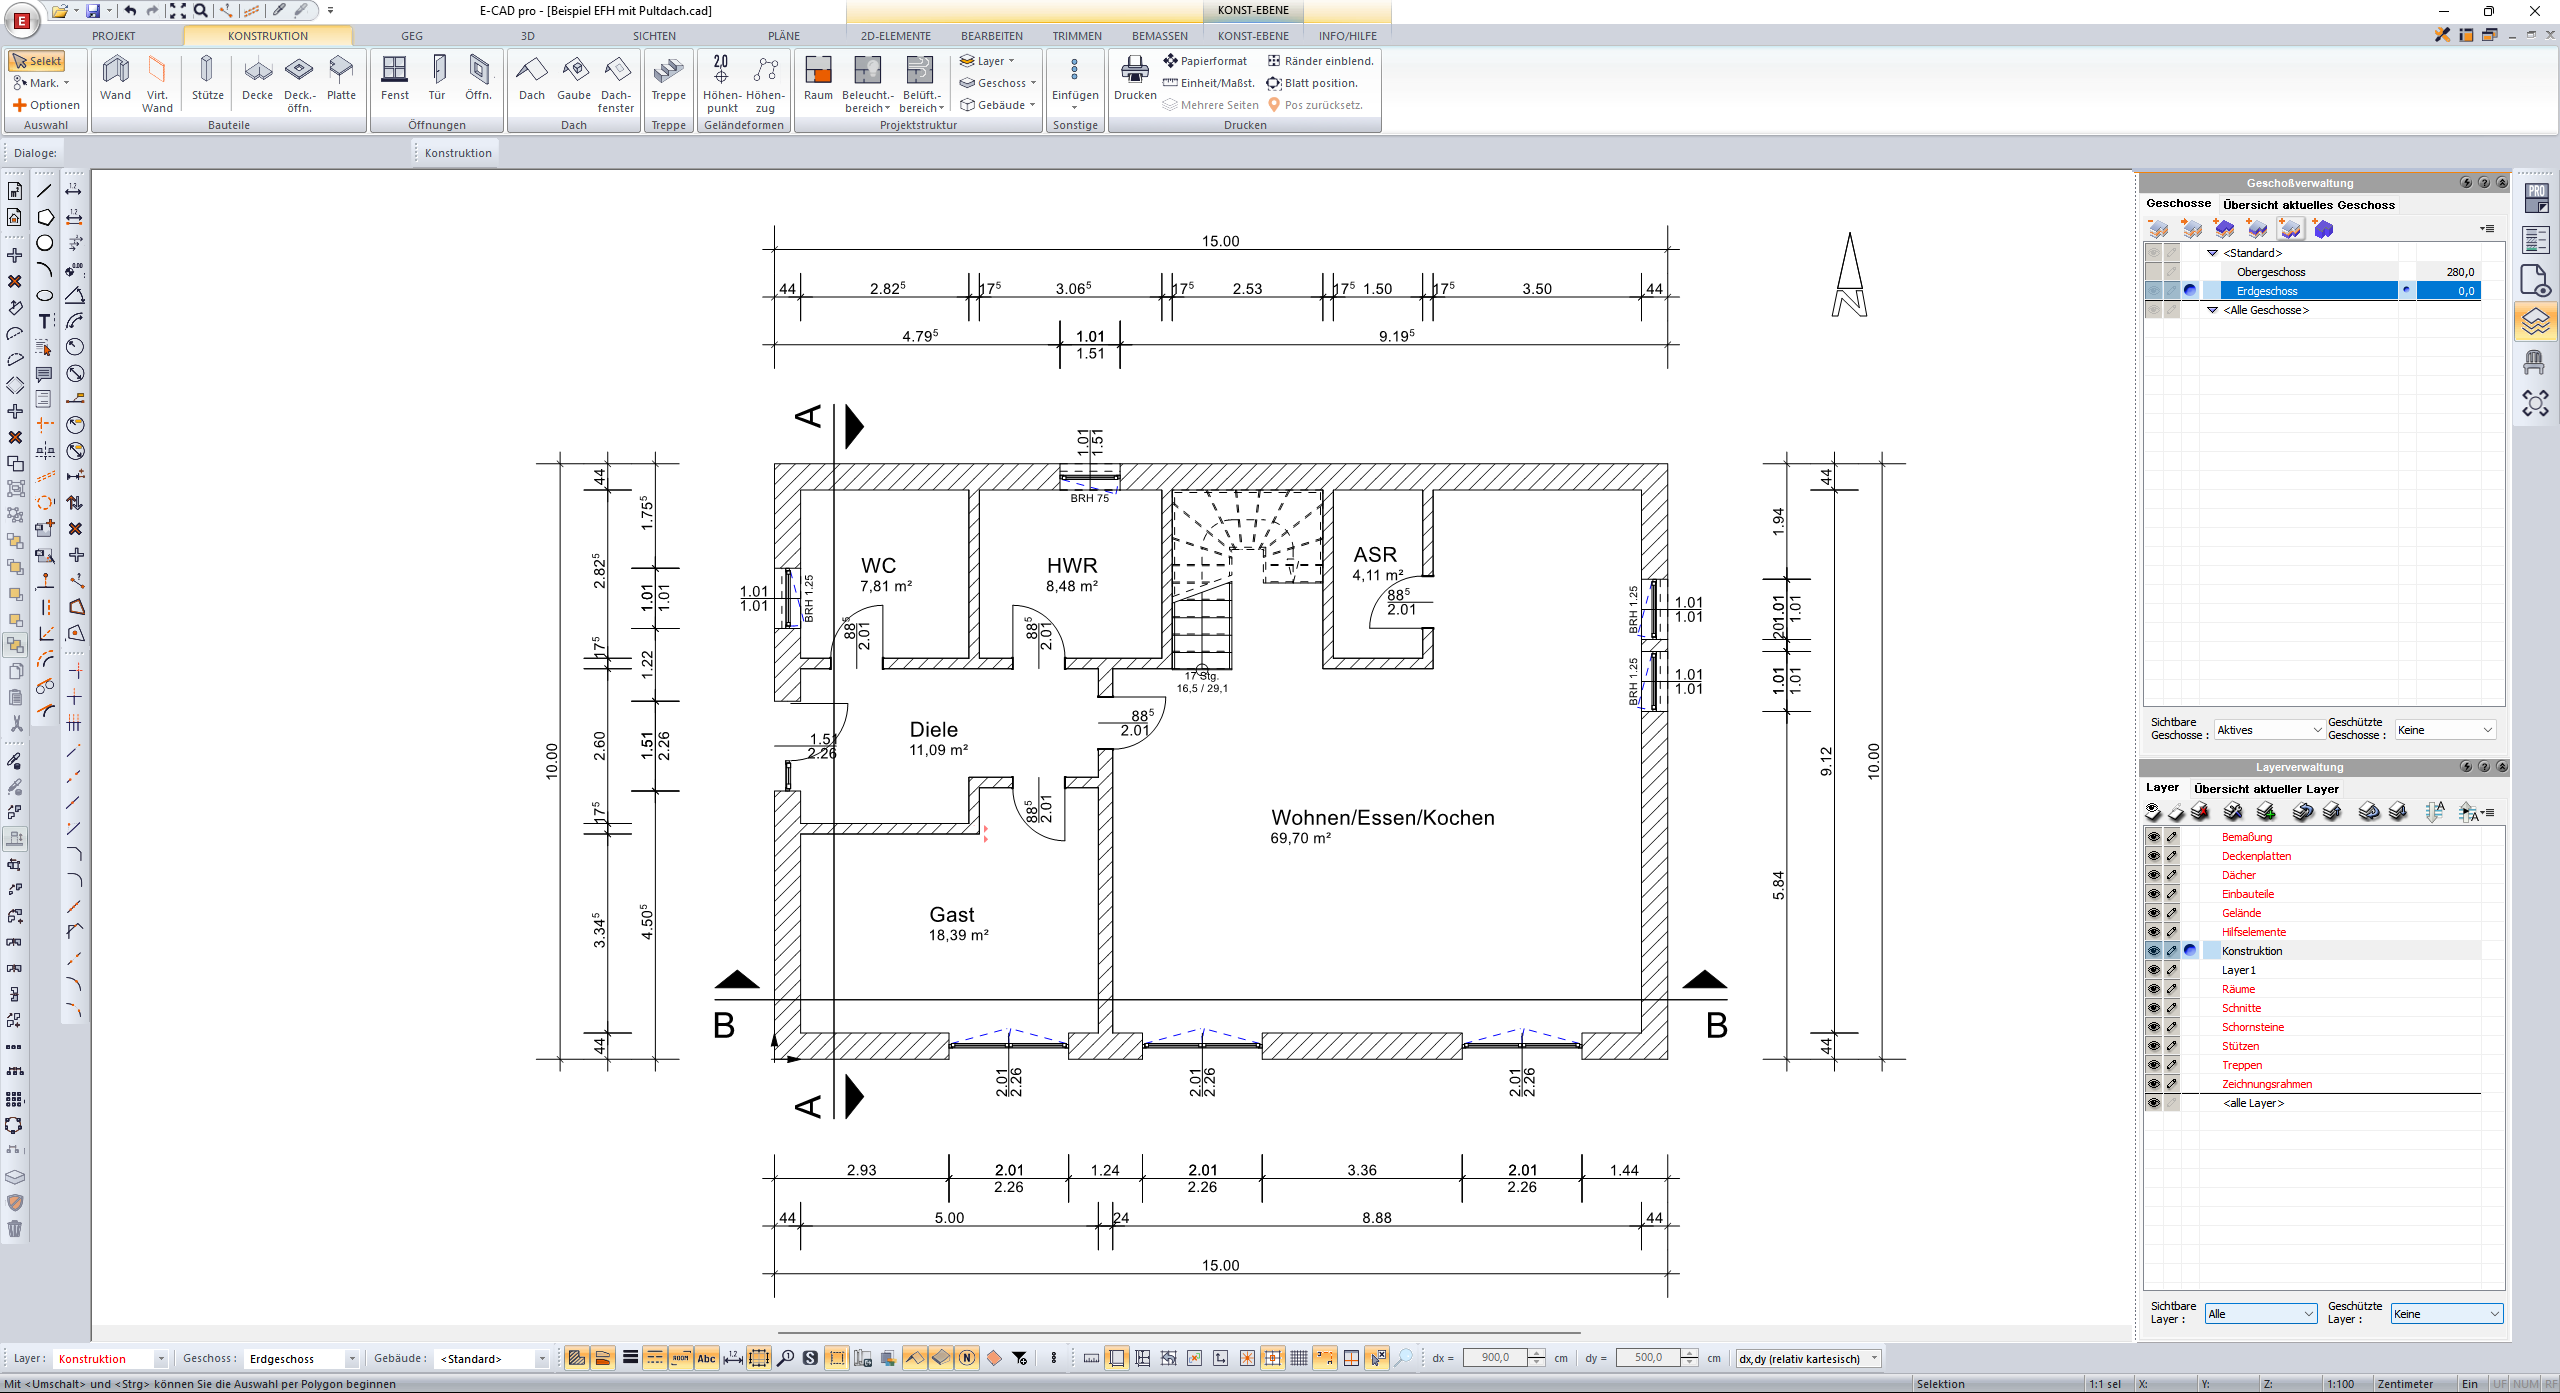
Task: Switch to the SICHTEN ribbon tab
Action: tap(654, 36)
